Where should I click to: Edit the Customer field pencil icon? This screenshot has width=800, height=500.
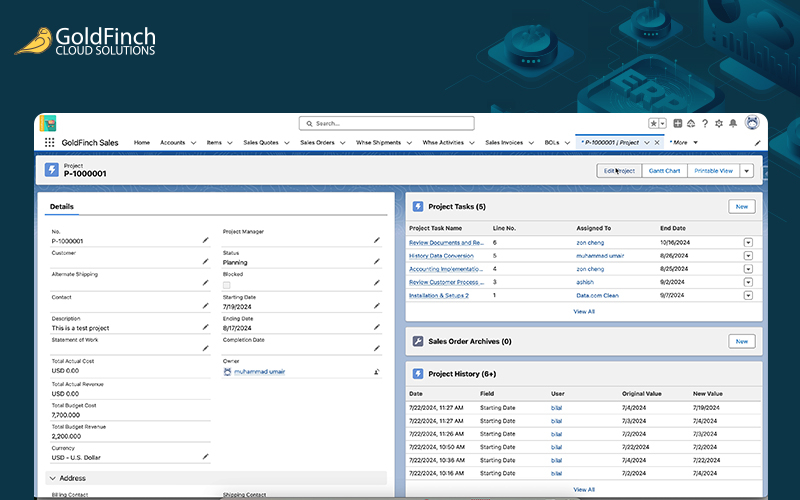pyautogui.click(x=206, y=261)
